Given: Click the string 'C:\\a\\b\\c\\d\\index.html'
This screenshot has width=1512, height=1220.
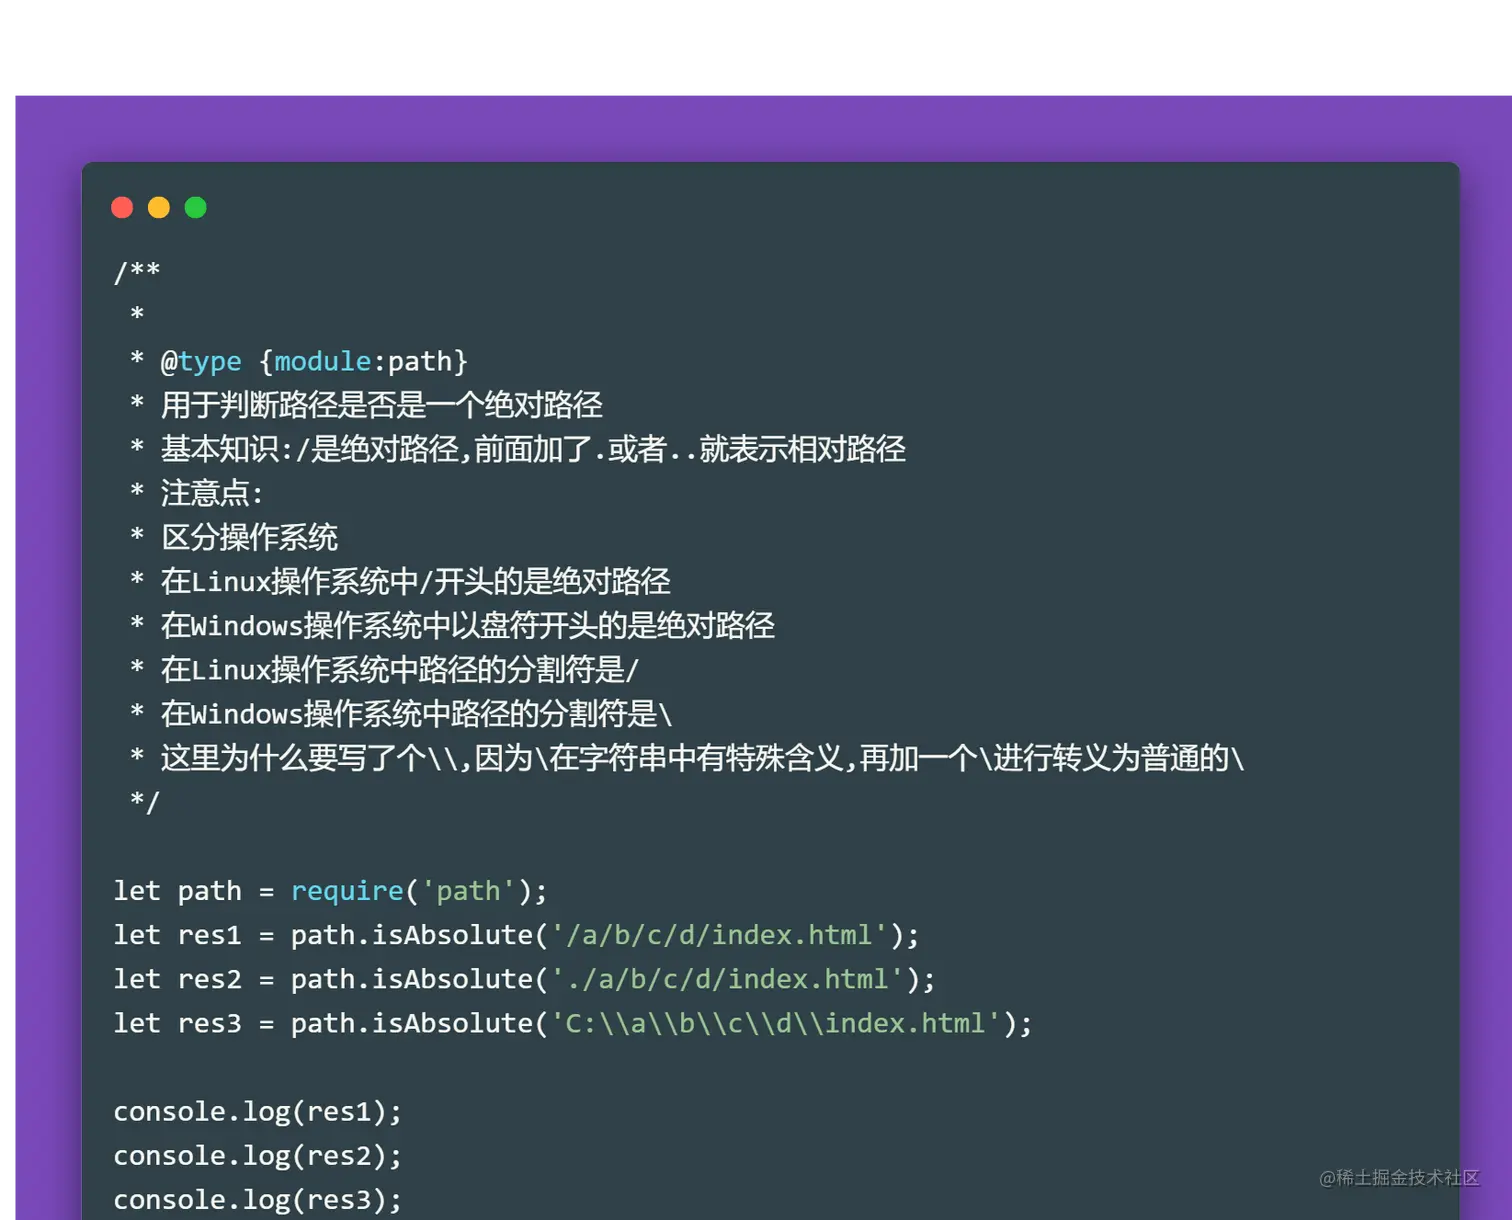Looking at the screenshot, I should point(776,1022).
